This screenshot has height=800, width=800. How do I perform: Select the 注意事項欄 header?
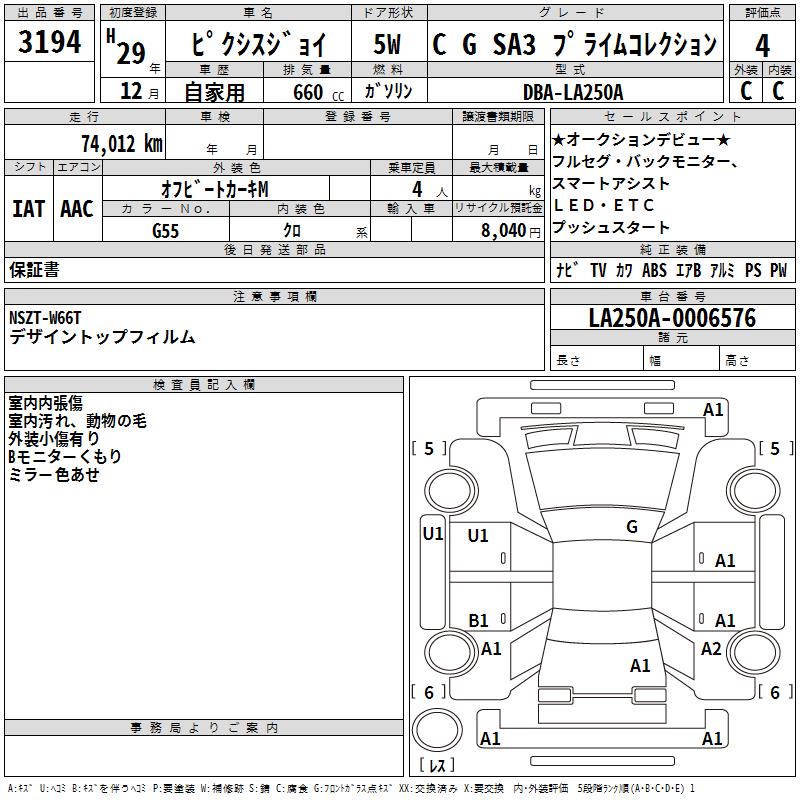[x=274, y=296]
